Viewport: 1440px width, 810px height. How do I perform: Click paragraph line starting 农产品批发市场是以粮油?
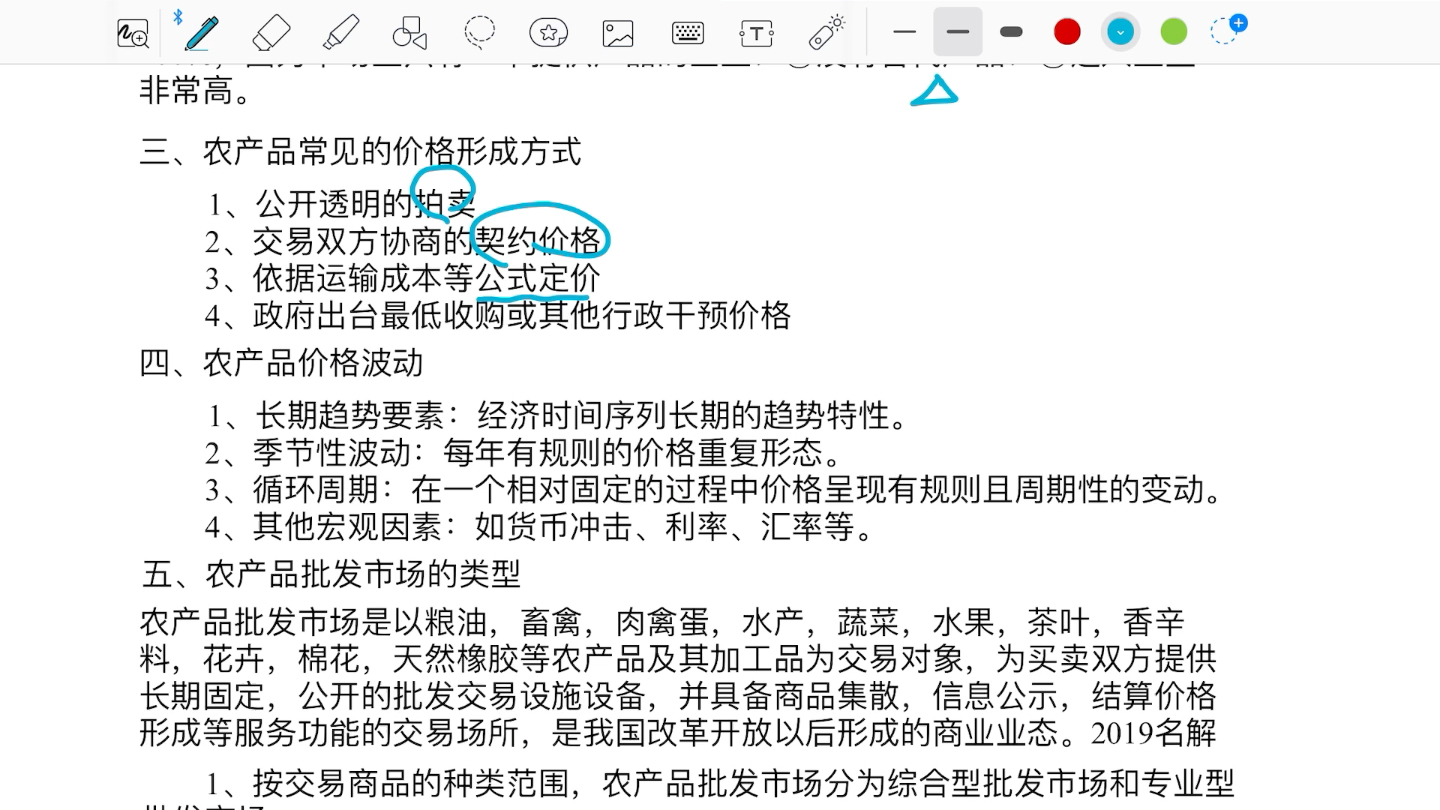(662, 623)
